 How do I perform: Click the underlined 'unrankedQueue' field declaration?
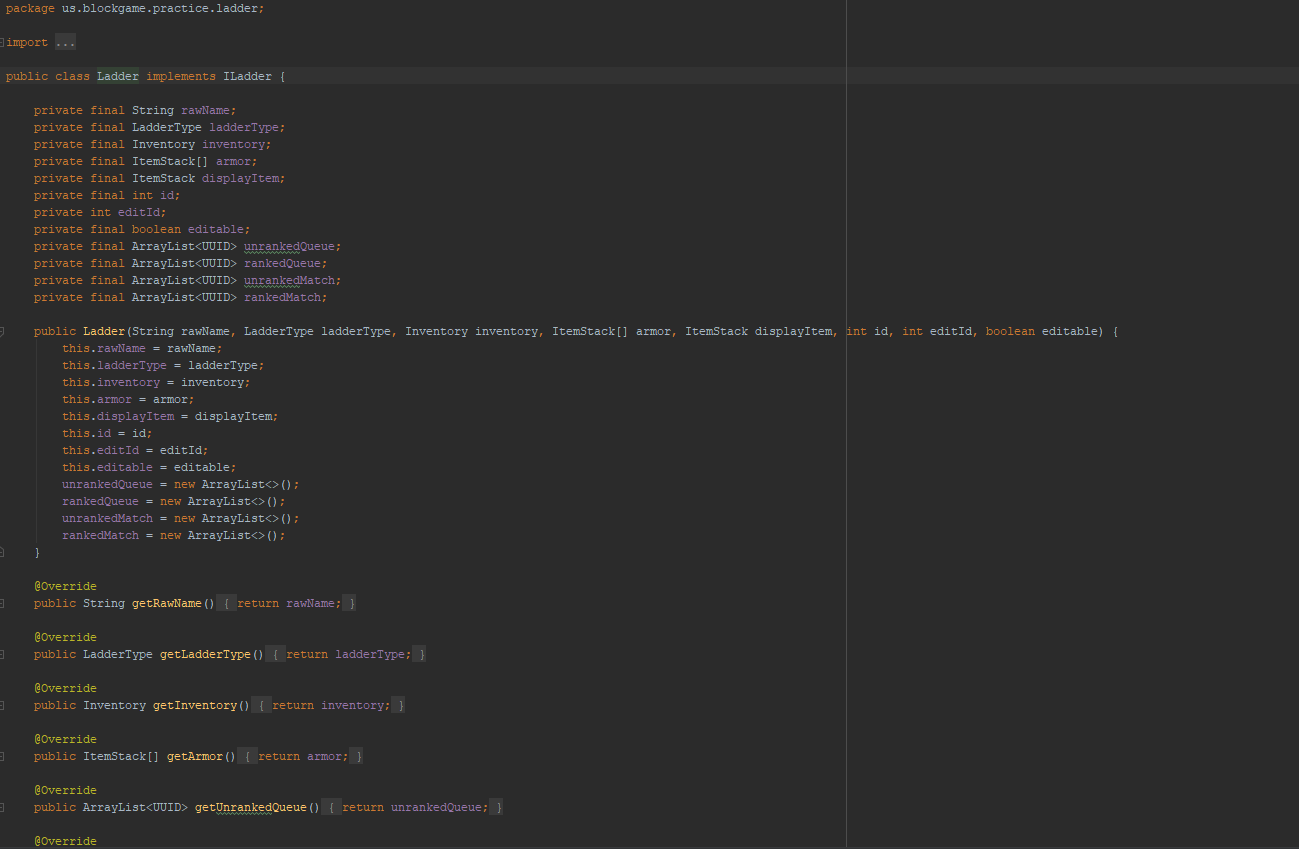point(289,246)
